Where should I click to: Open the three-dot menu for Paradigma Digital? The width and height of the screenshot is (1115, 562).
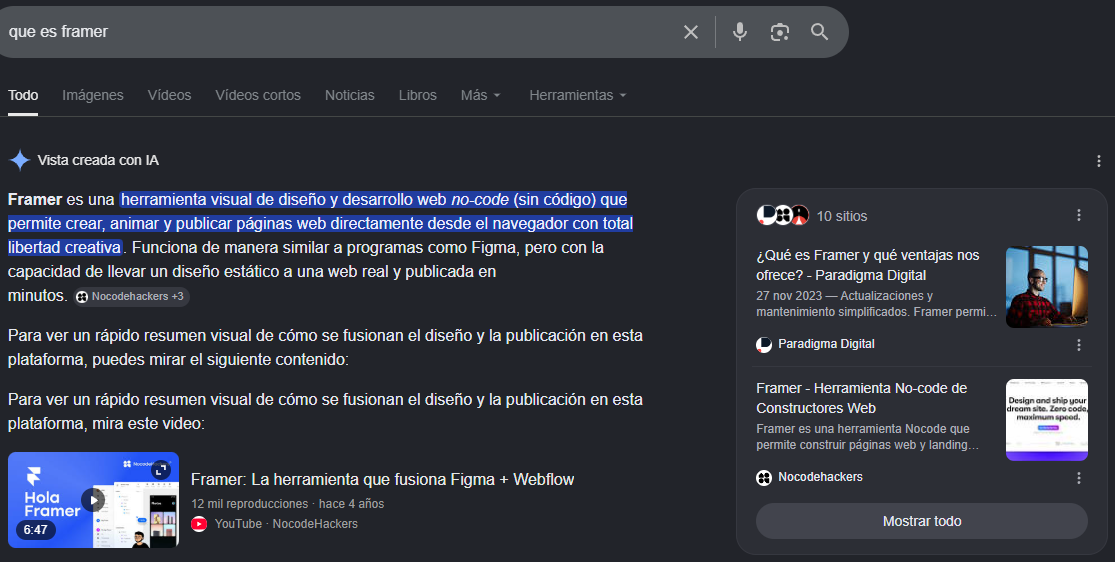coord(1079,345)
